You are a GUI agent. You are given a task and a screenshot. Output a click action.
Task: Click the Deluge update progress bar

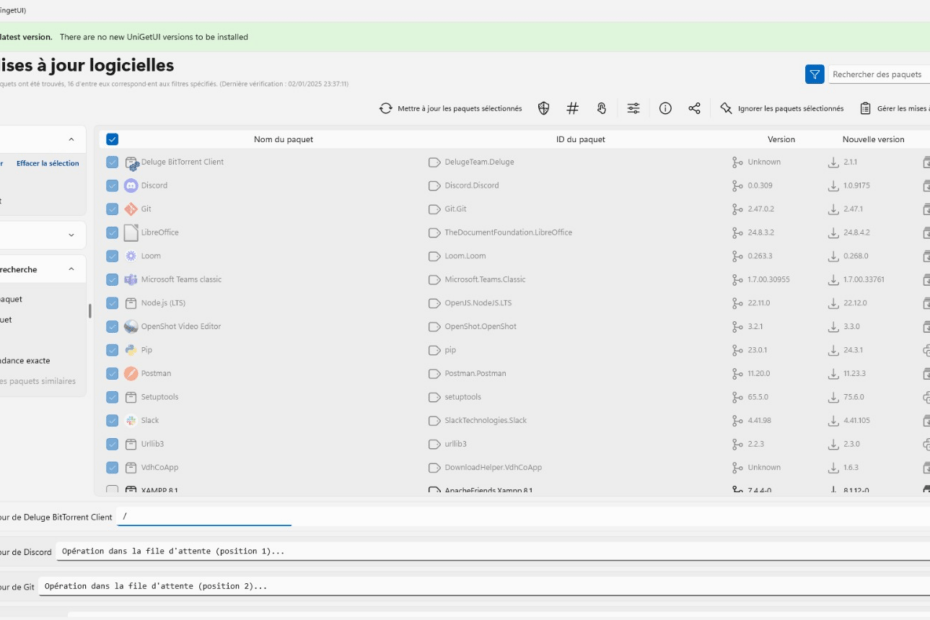click(204, 524)
